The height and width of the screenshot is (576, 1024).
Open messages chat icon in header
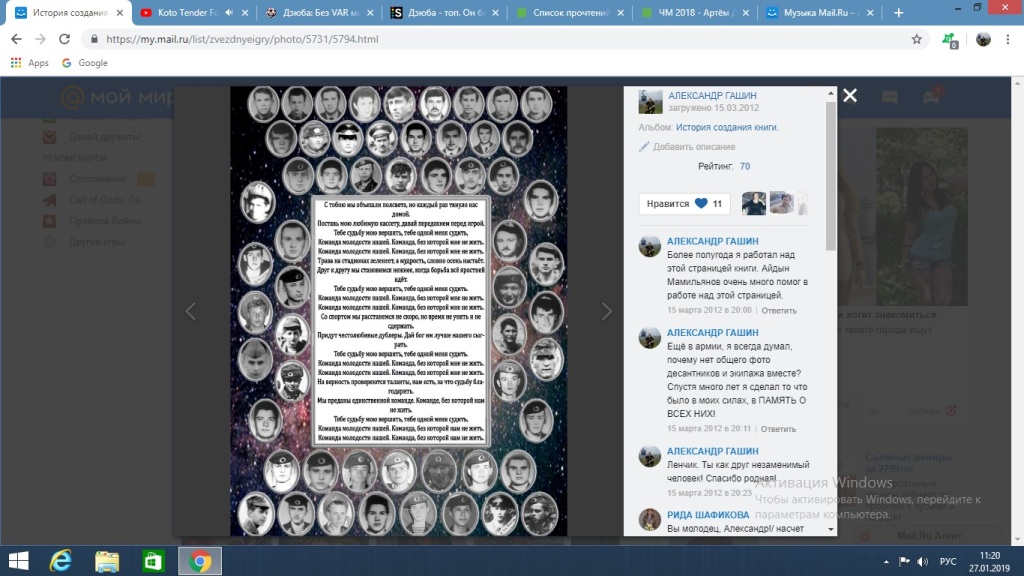(889, 97)
